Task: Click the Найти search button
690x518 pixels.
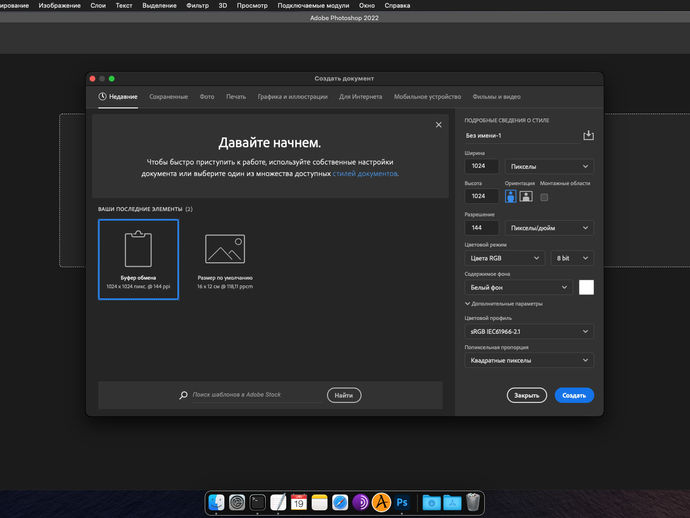Action: click(344, 395)
